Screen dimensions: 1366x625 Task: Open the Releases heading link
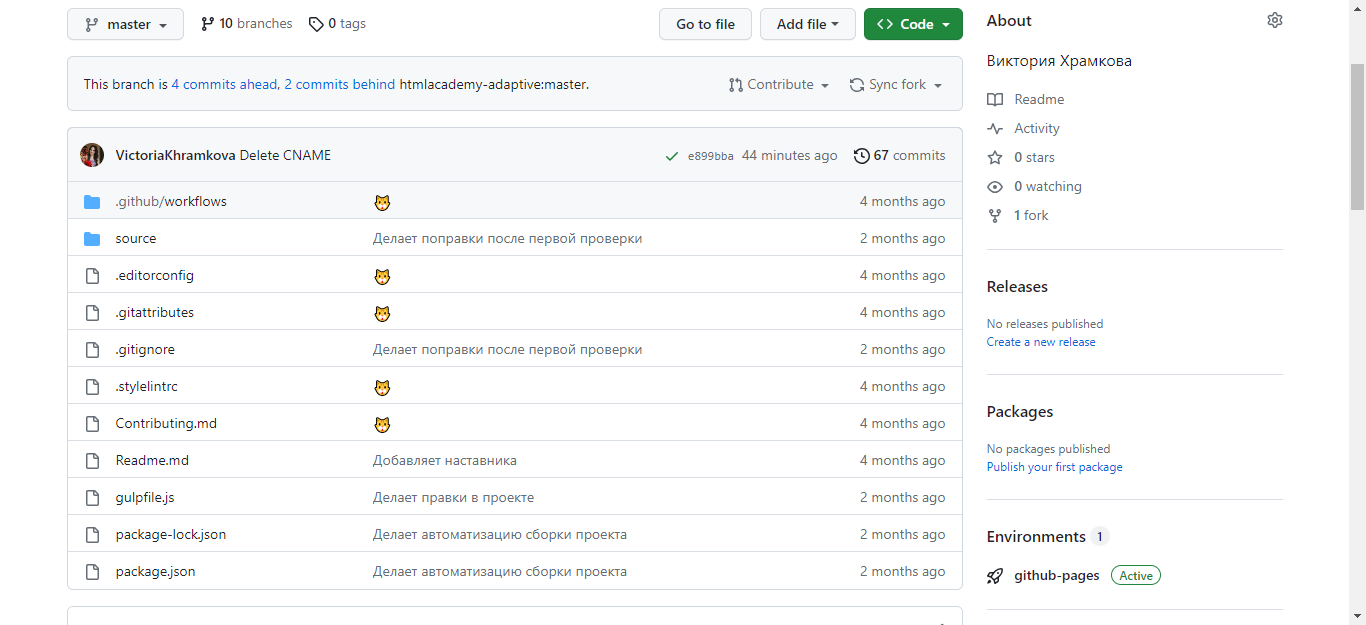click(x=1017, y=287)
